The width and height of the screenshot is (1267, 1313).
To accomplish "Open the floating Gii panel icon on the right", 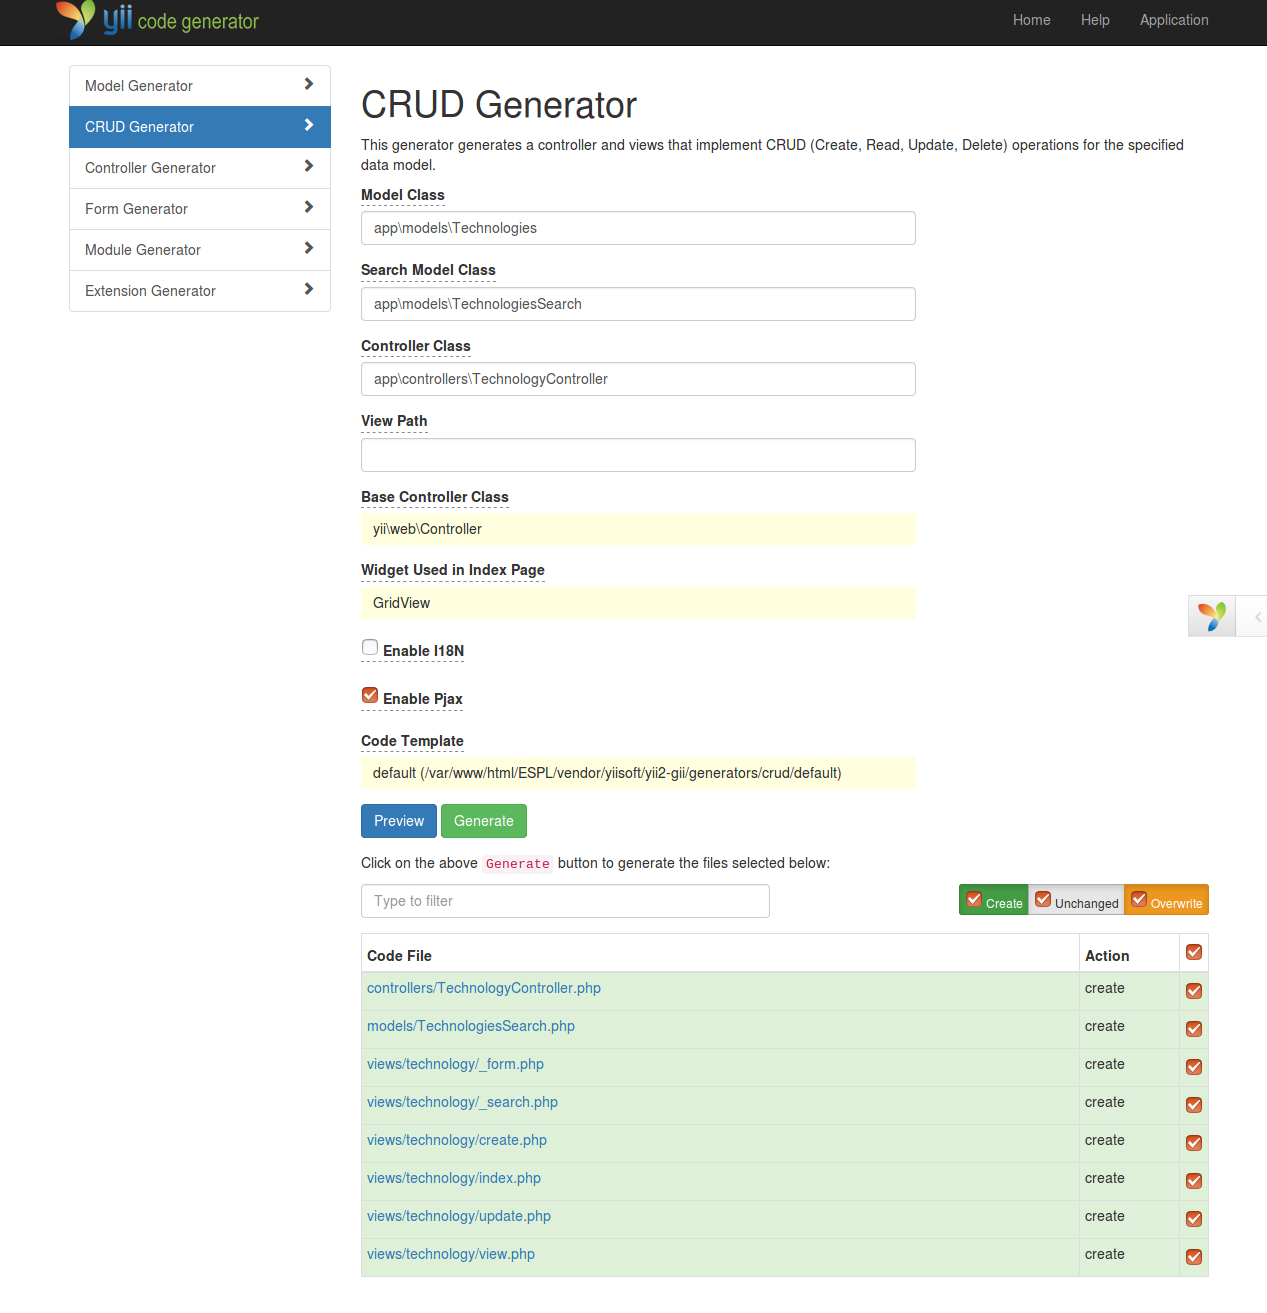I will (x=1212, y=616).
